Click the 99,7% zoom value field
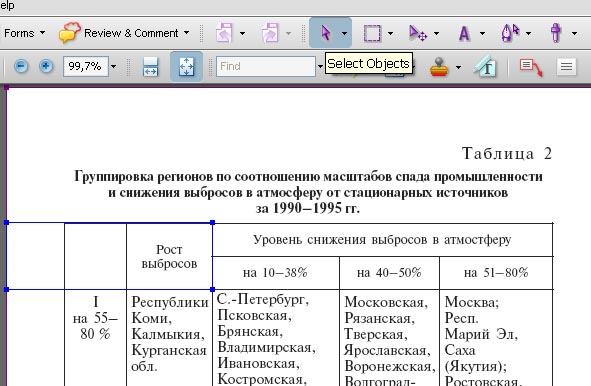 (x=86, y=66)
